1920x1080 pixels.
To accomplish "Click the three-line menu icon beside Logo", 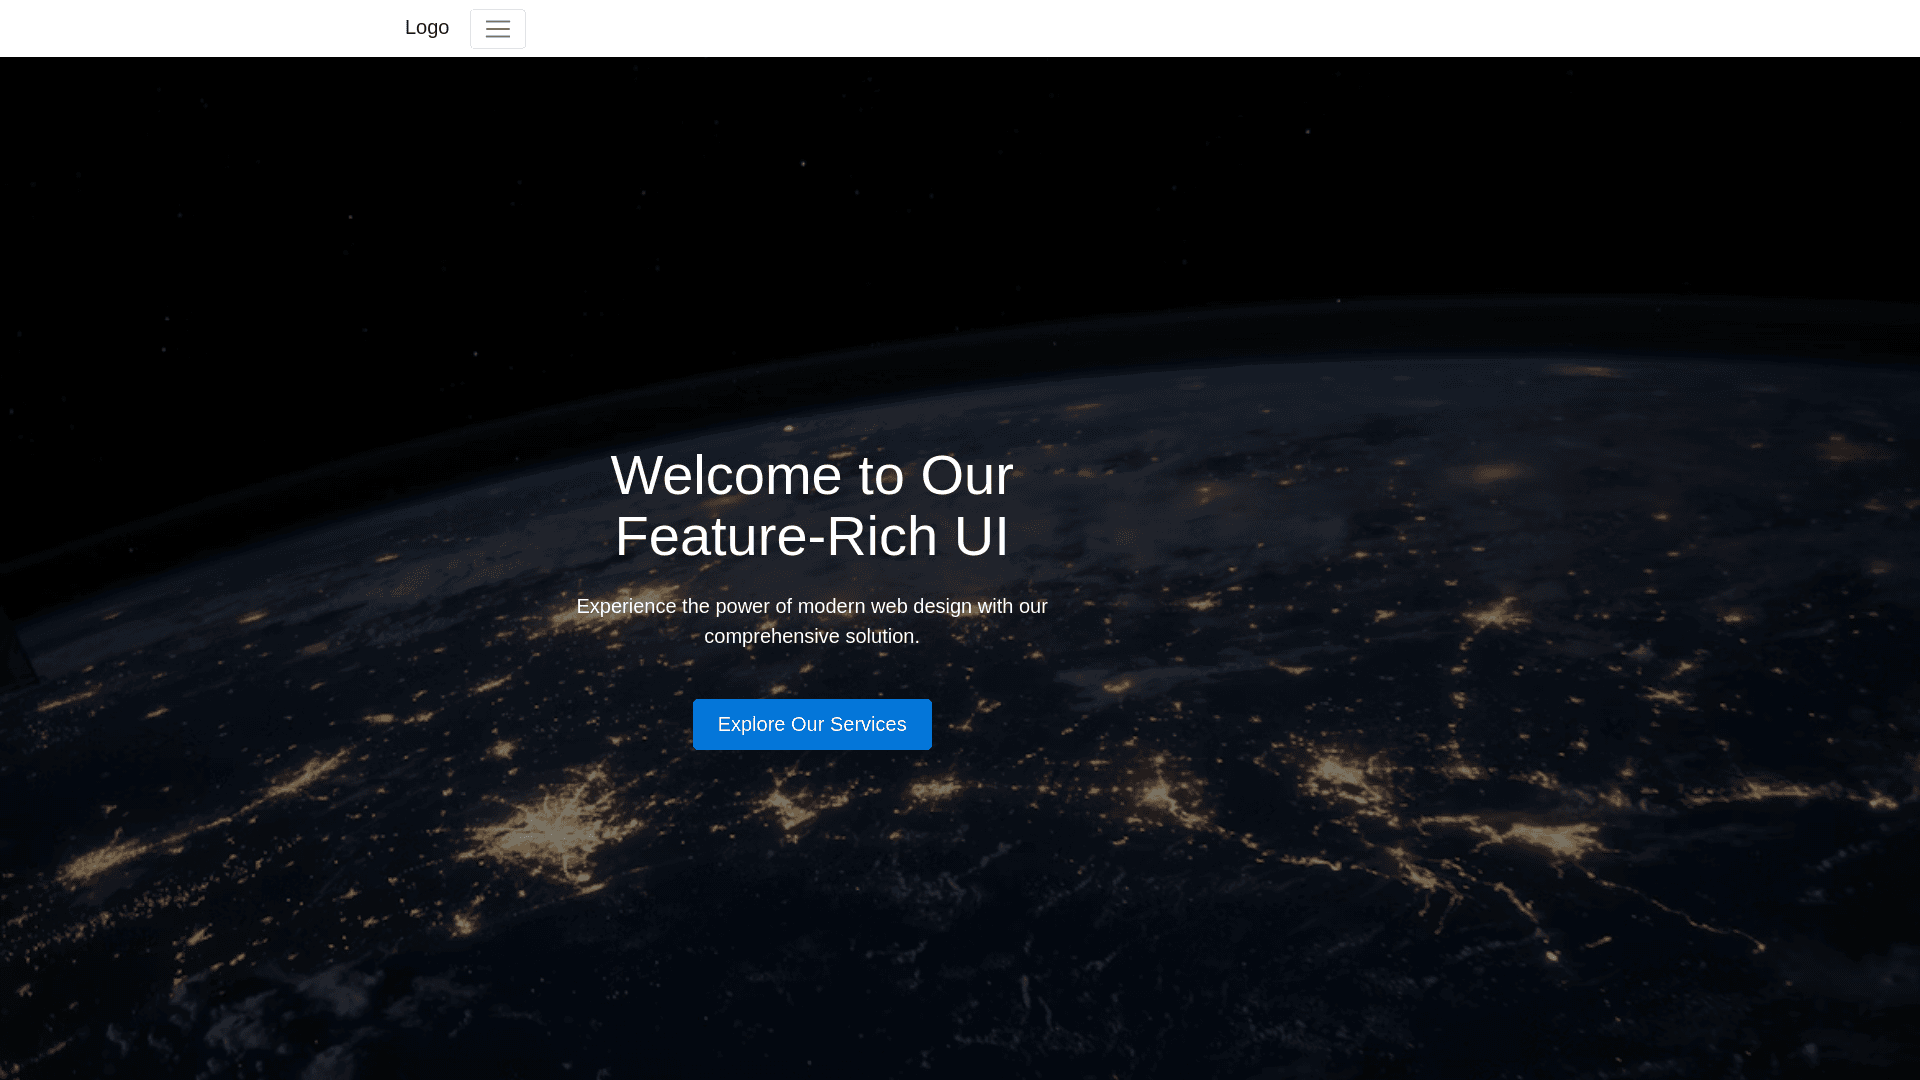I will (497, 29).
